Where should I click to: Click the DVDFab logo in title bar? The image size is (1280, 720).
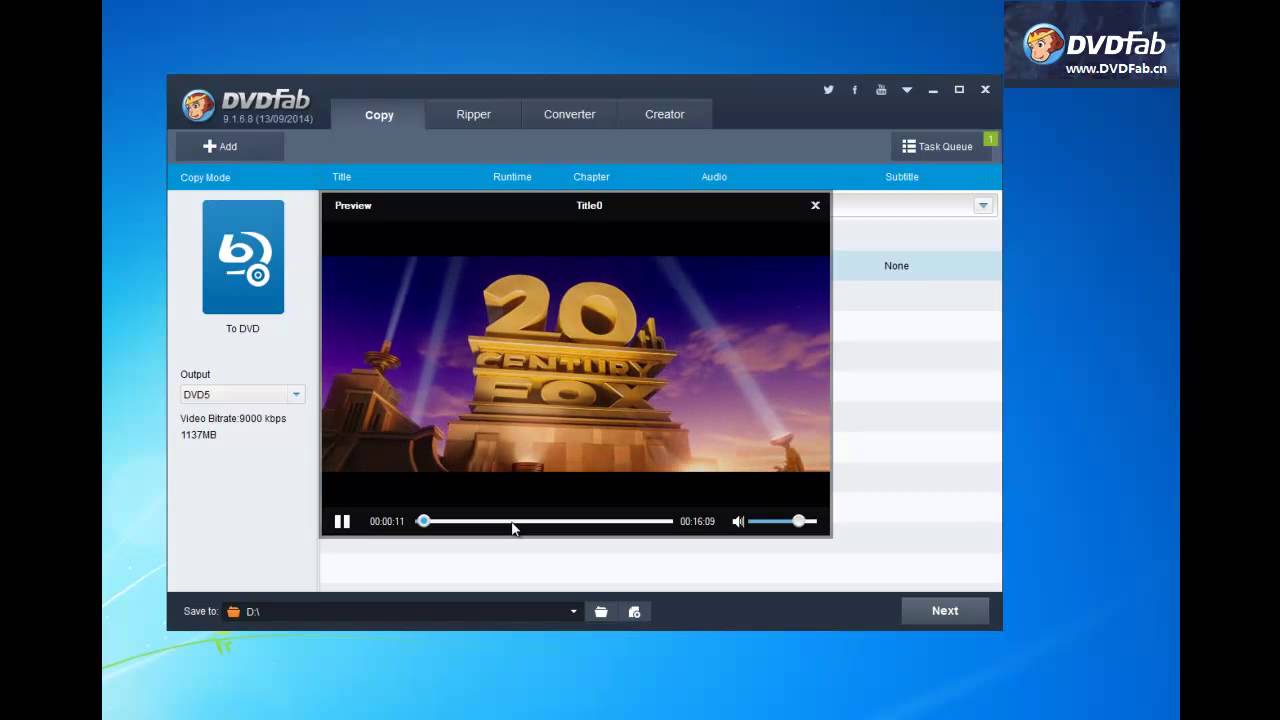[246, 105]
